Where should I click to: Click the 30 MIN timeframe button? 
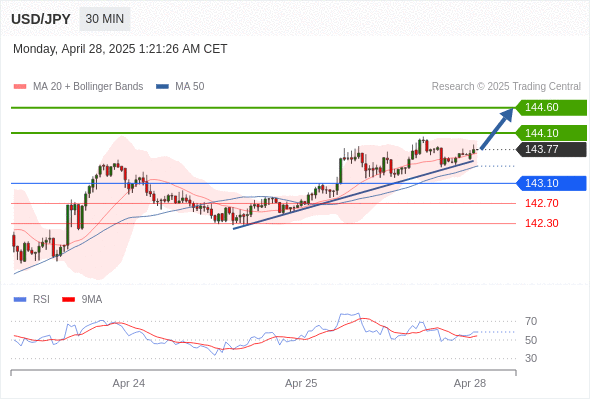pyautogui.click(x=105, y=19)
